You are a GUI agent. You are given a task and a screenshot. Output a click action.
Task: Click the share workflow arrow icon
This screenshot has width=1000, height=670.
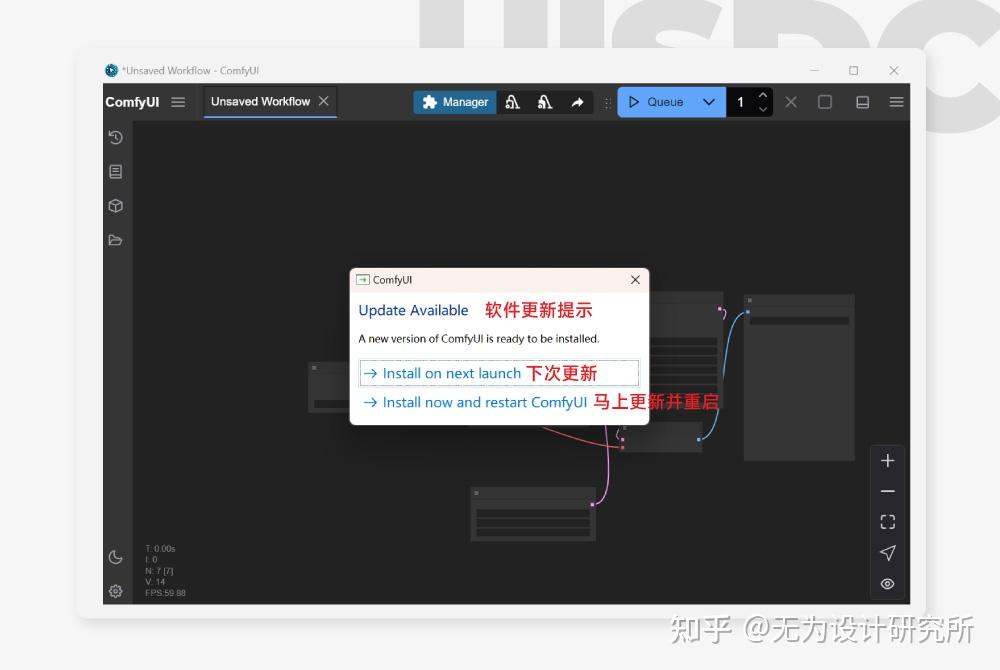(578, 101)
